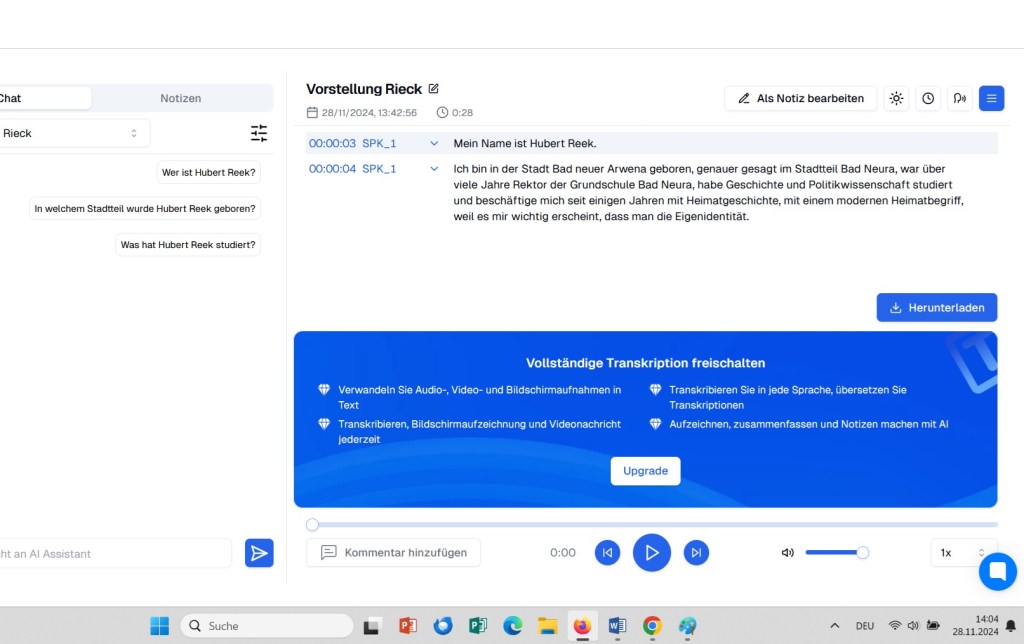Click suggested question 'Wer ist Hubert Reek?'
This screenshot has height=644, width=1024.
pyautogui.click(x=208, y=172)
